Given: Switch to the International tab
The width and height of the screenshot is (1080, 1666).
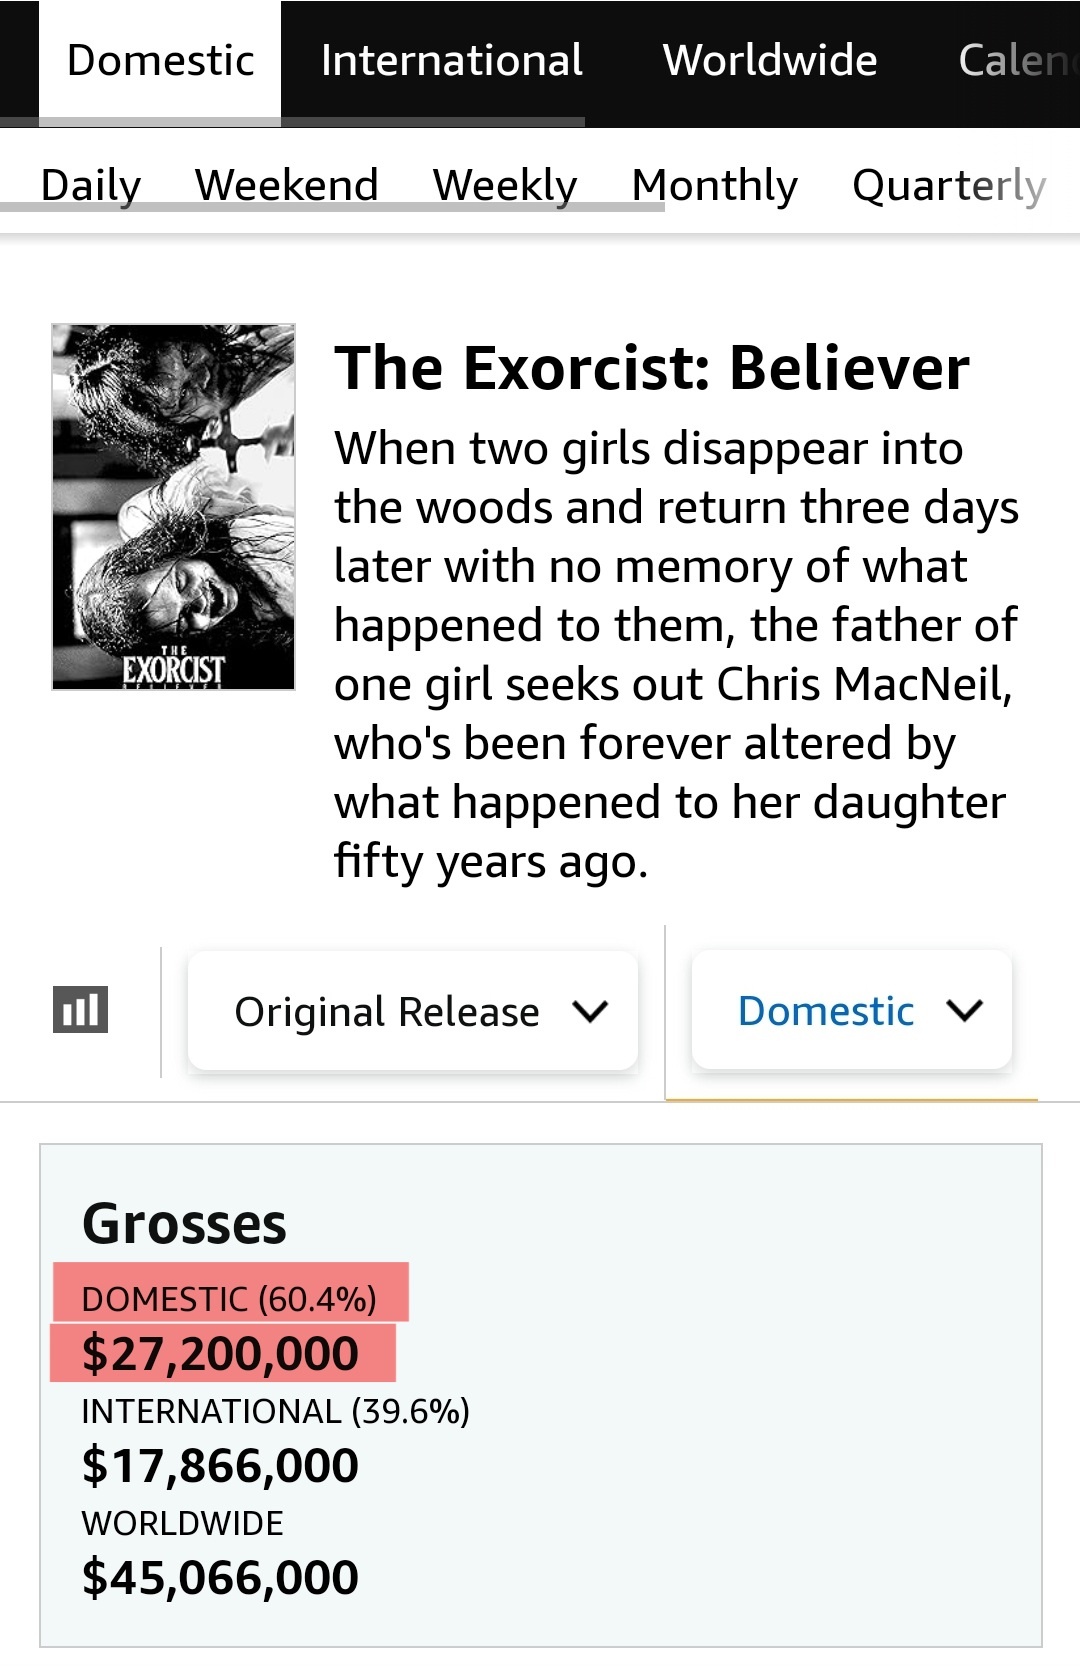Looking at the screenshot, I should click(452, 61).
